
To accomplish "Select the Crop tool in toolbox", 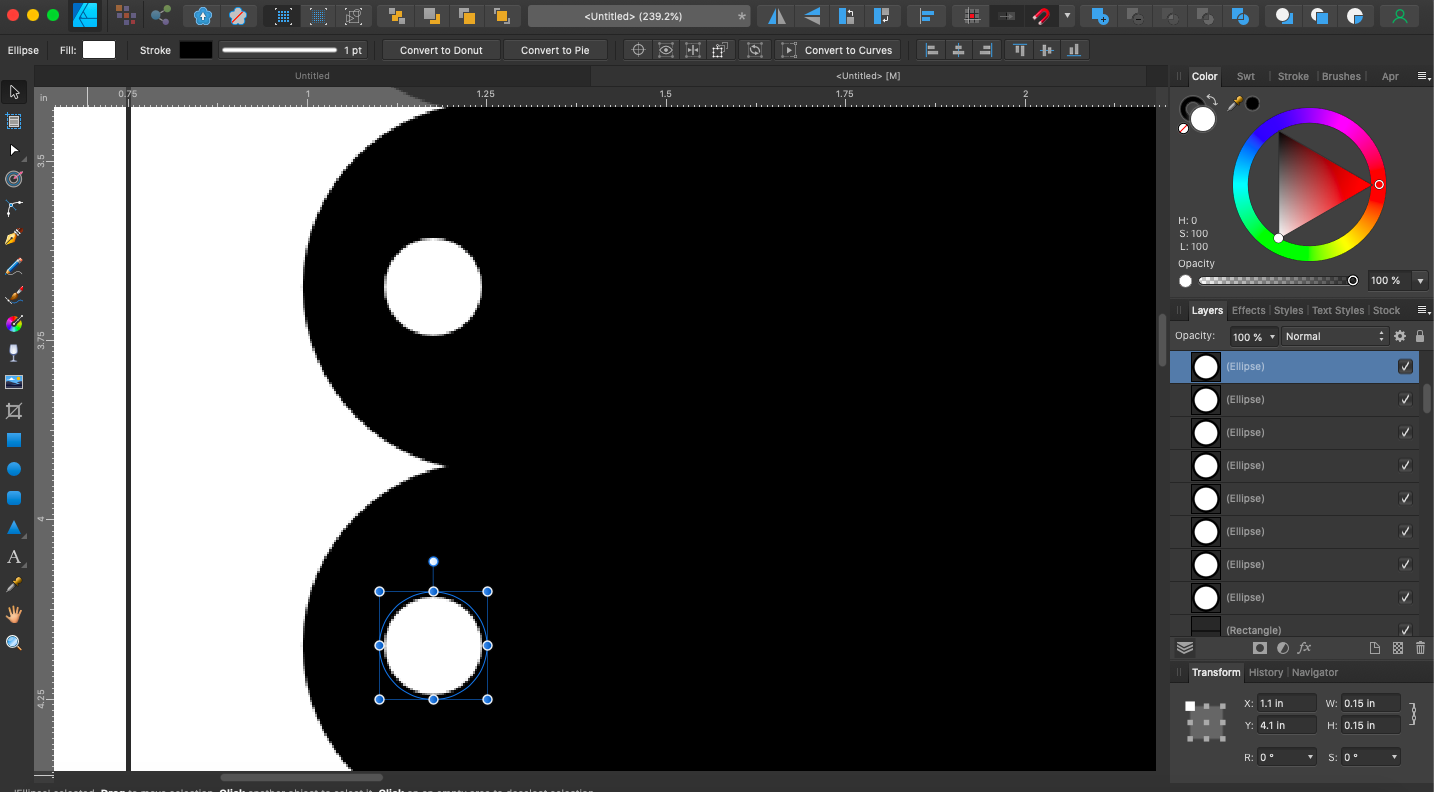I will point(14,411).
